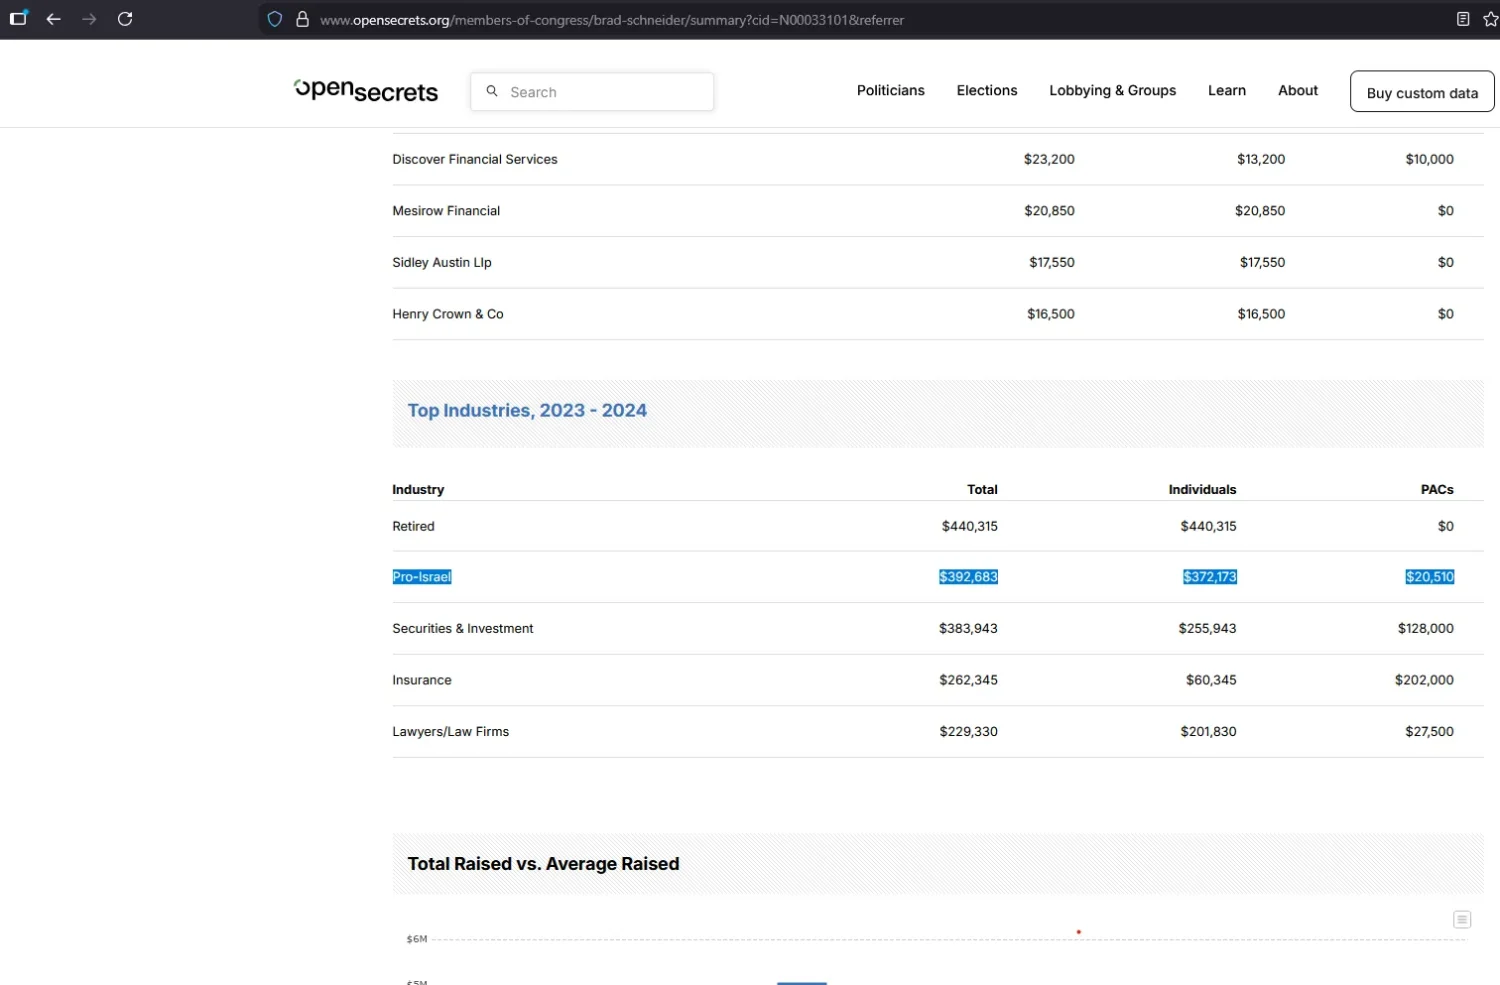Click the browser back arrow

(54, 19)
